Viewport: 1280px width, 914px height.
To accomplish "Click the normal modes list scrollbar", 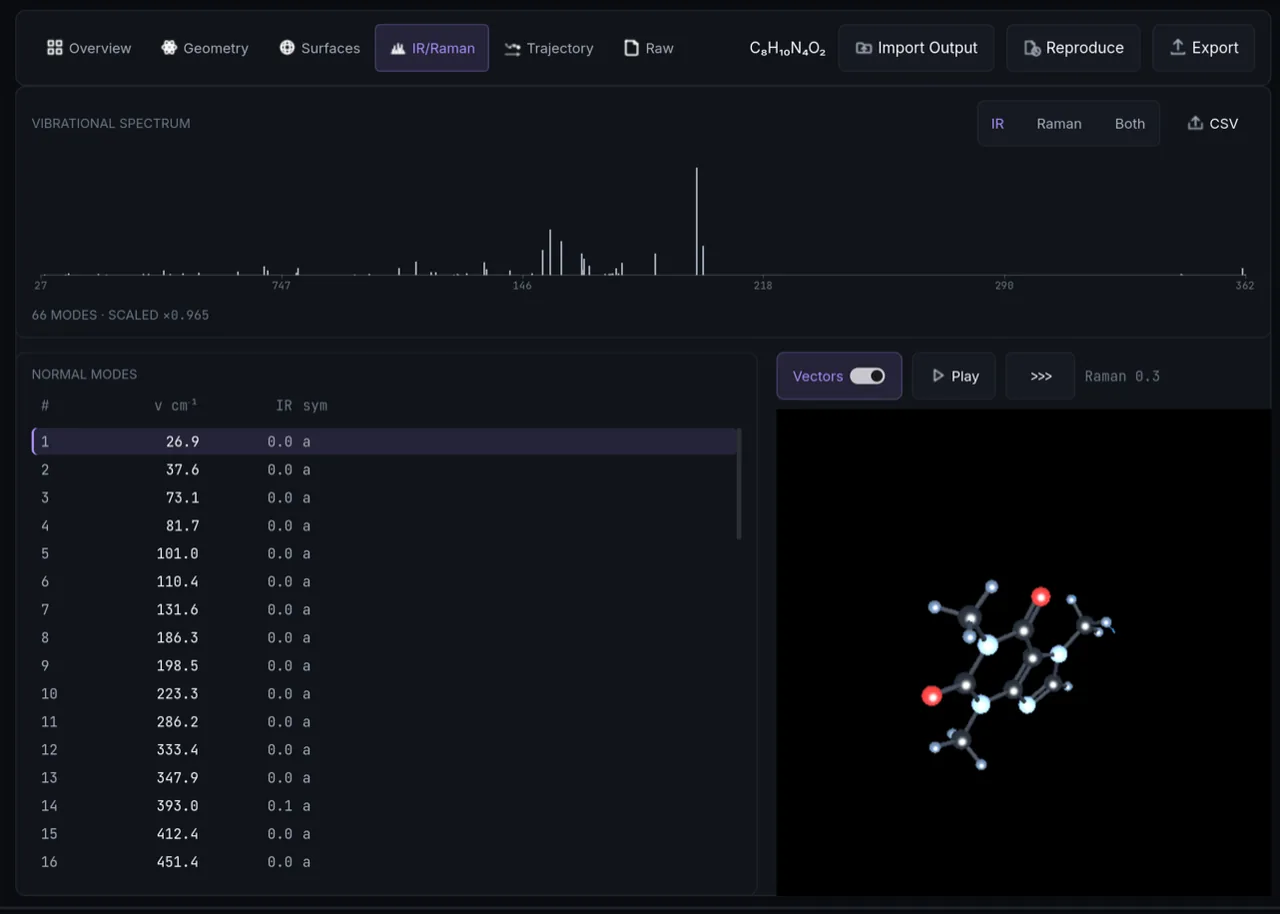I will [739, 484].
